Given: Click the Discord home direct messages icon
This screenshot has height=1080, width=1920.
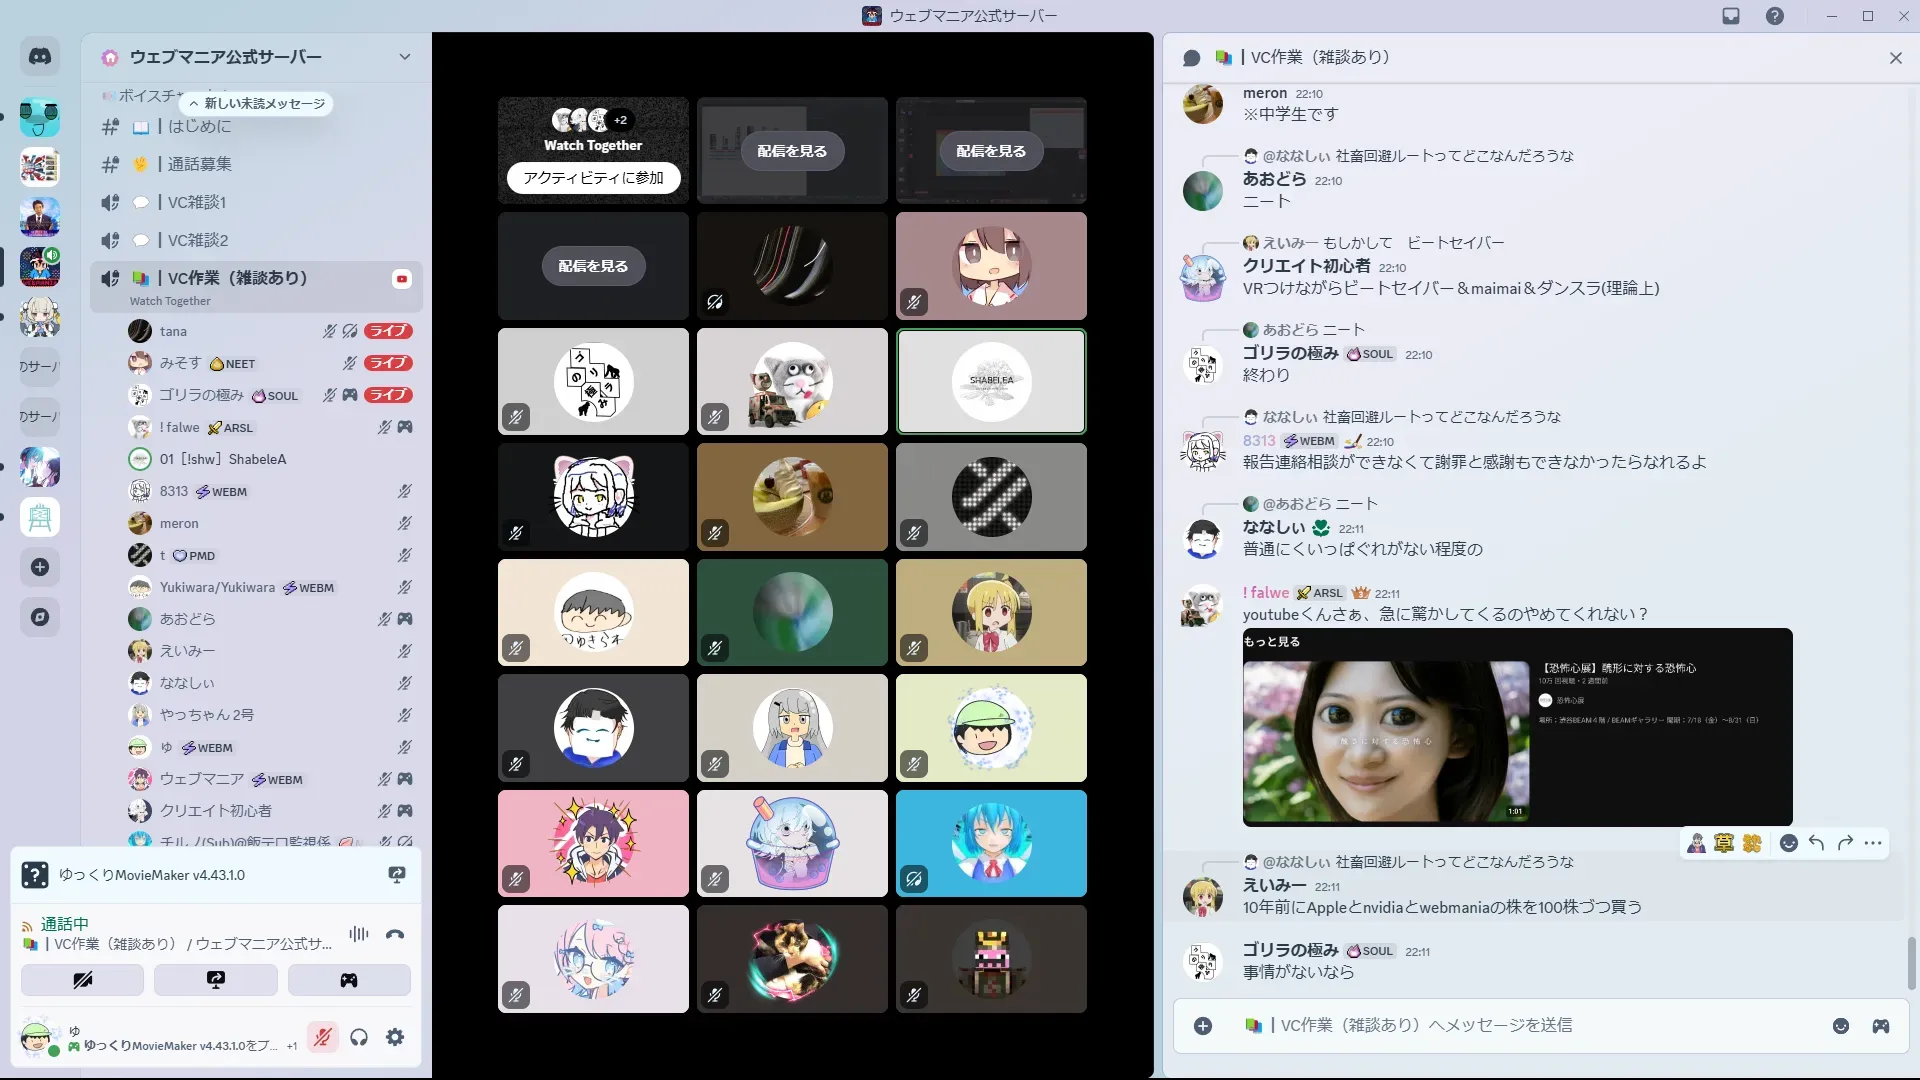Looking at the screenshot, I should pos(40,57).
